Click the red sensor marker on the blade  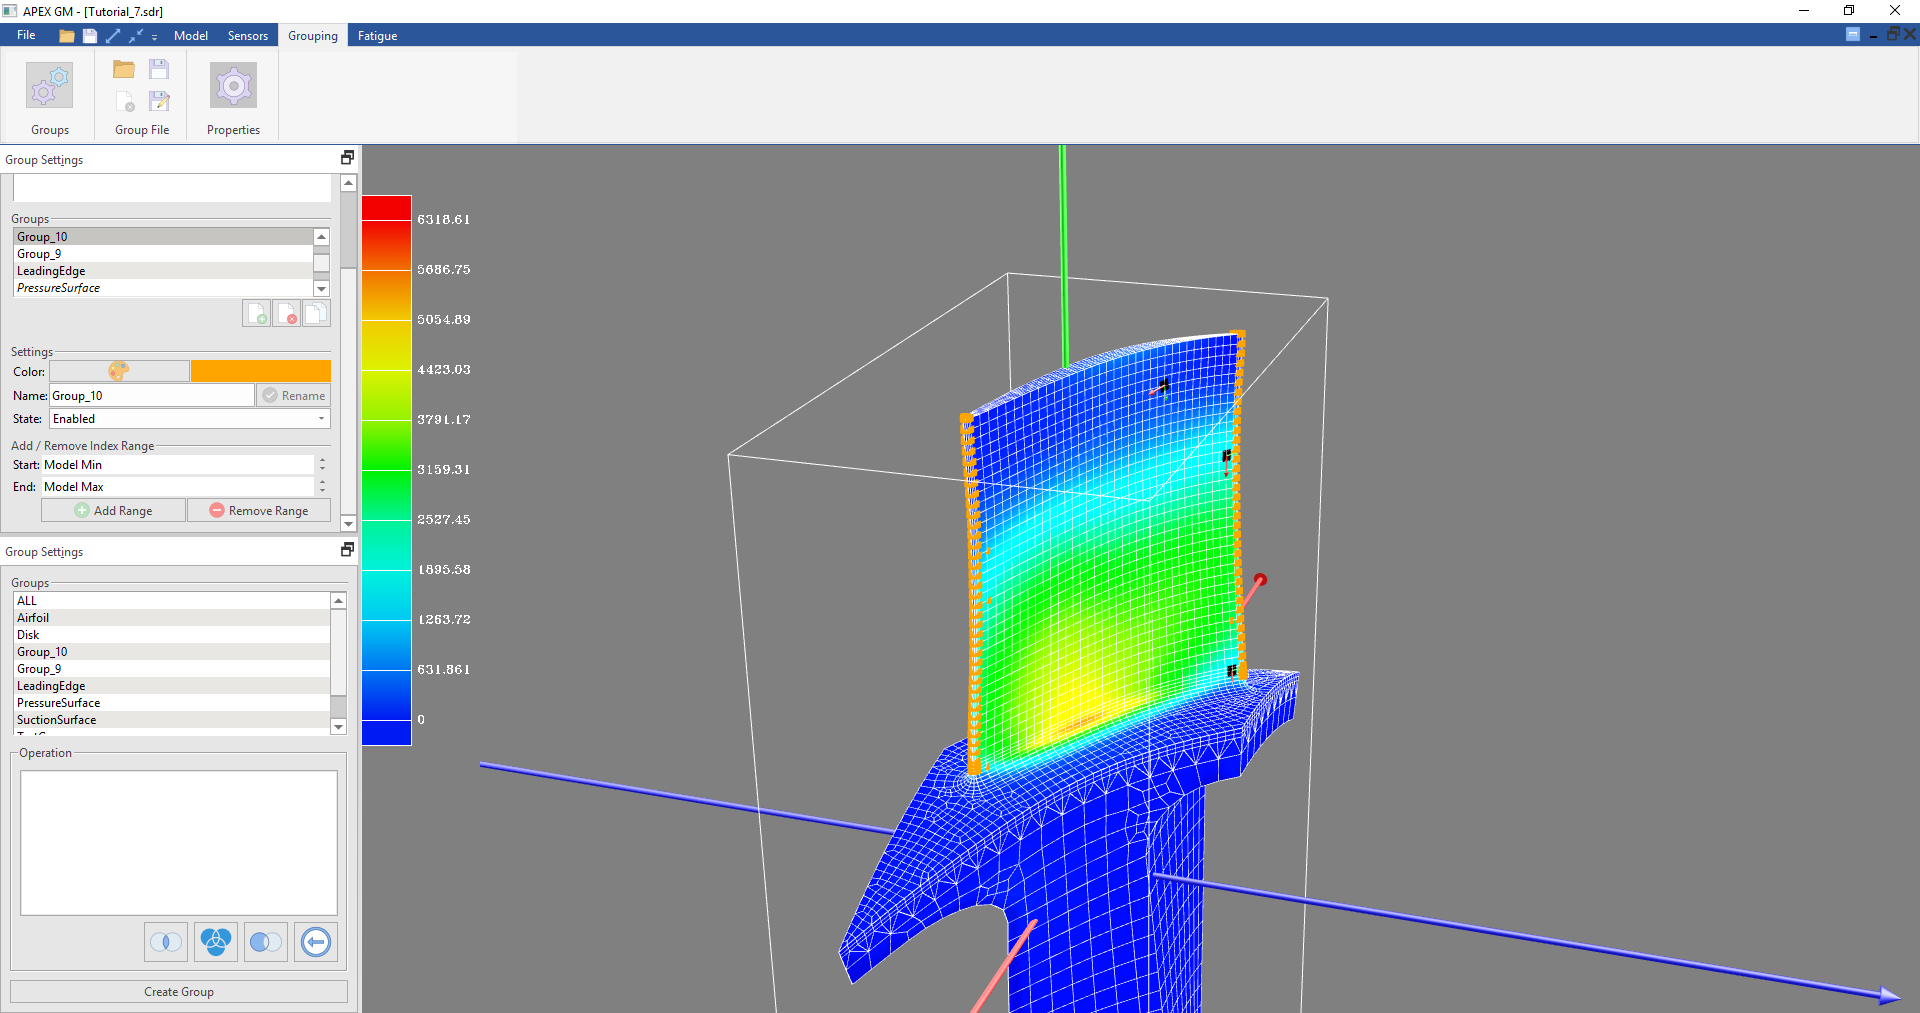pyautogui.click(x=1260, y=580)
